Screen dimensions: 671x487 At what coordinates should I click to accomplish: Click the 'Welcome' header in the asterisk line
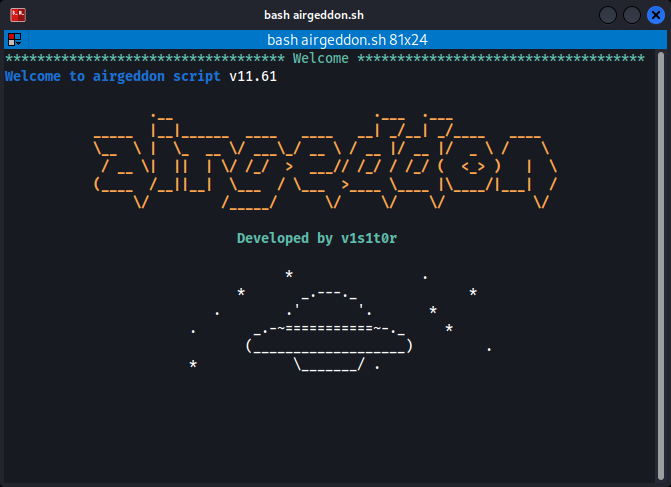321,58
